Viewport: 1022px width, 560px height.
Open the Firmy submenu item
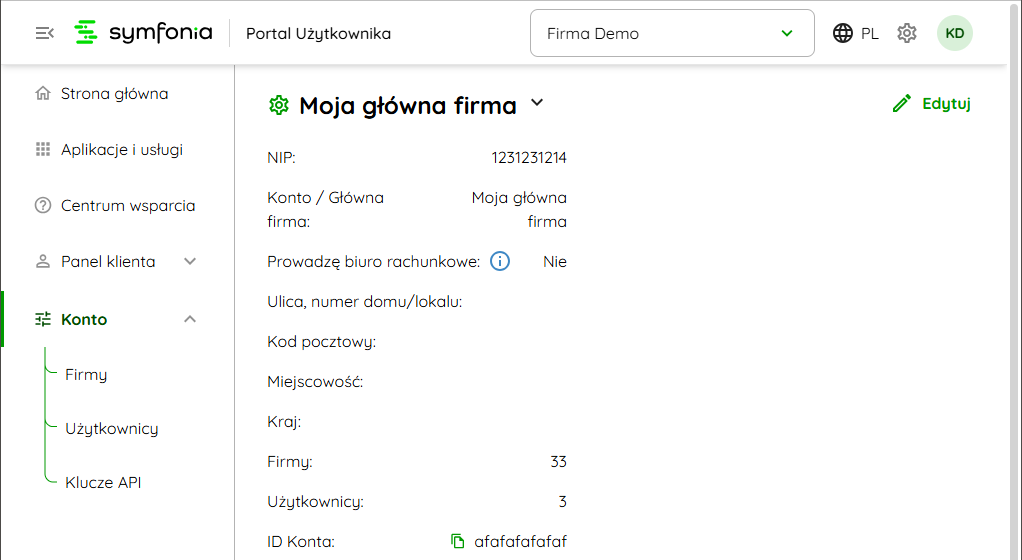86,375
